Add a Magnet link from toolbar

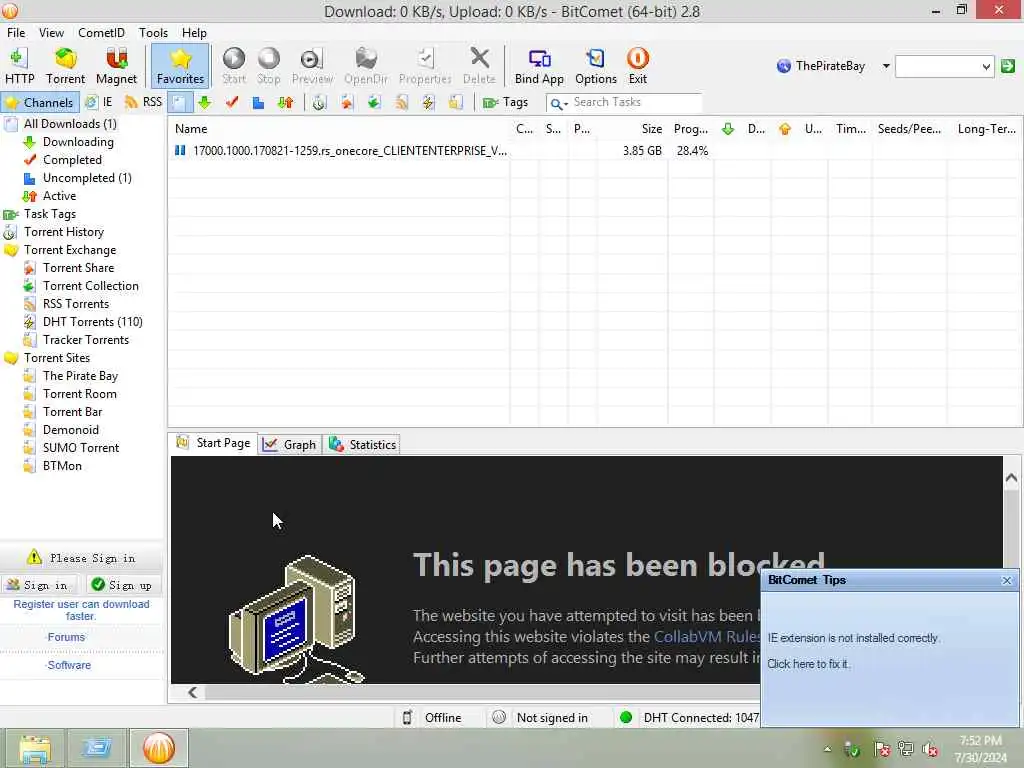(x=116, y=66)
